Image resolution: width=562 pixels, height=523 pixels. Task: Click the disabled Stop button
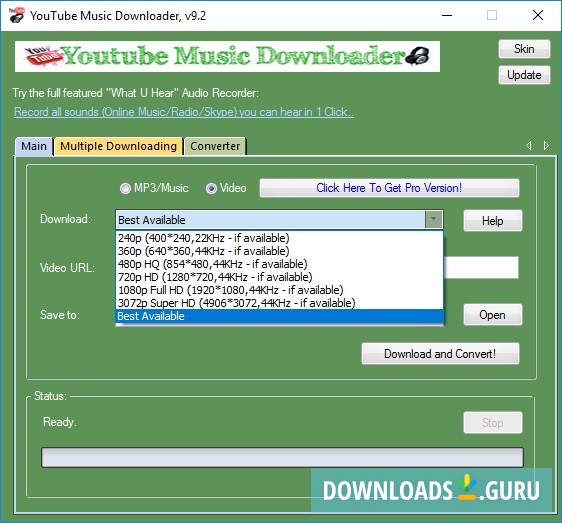point(492,423)
